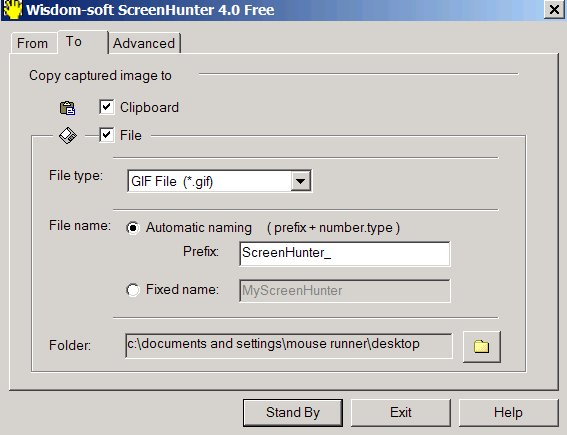
Task: Click the Folder path field
Action: 289,346
